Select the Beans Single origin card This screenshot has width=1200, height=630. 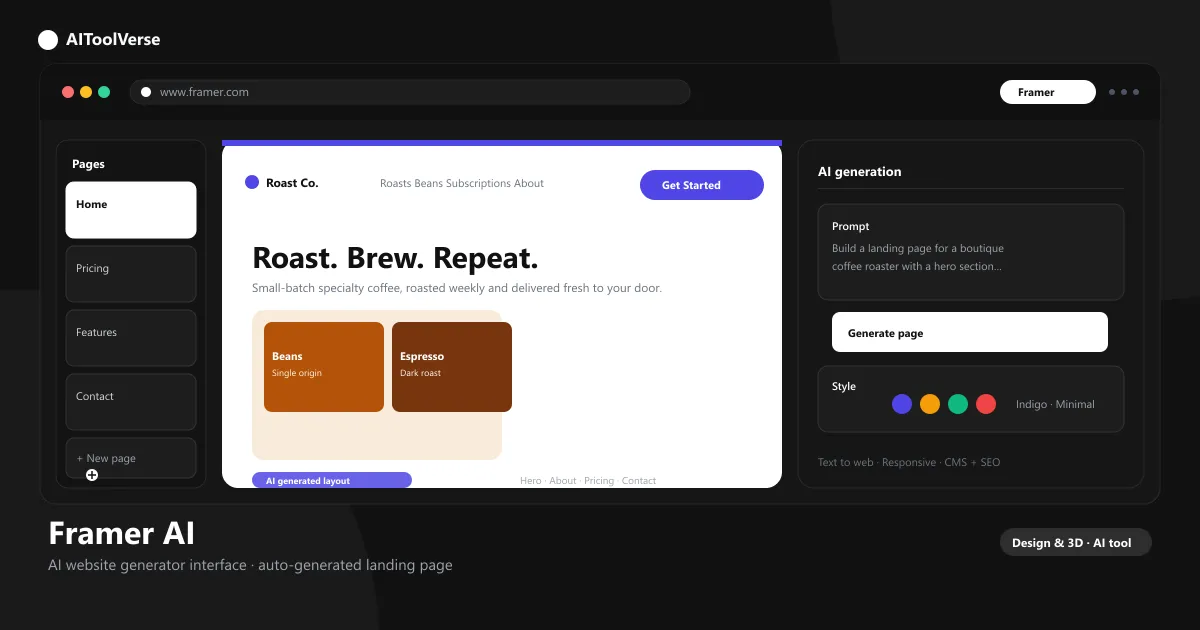(x=324, y=367)
